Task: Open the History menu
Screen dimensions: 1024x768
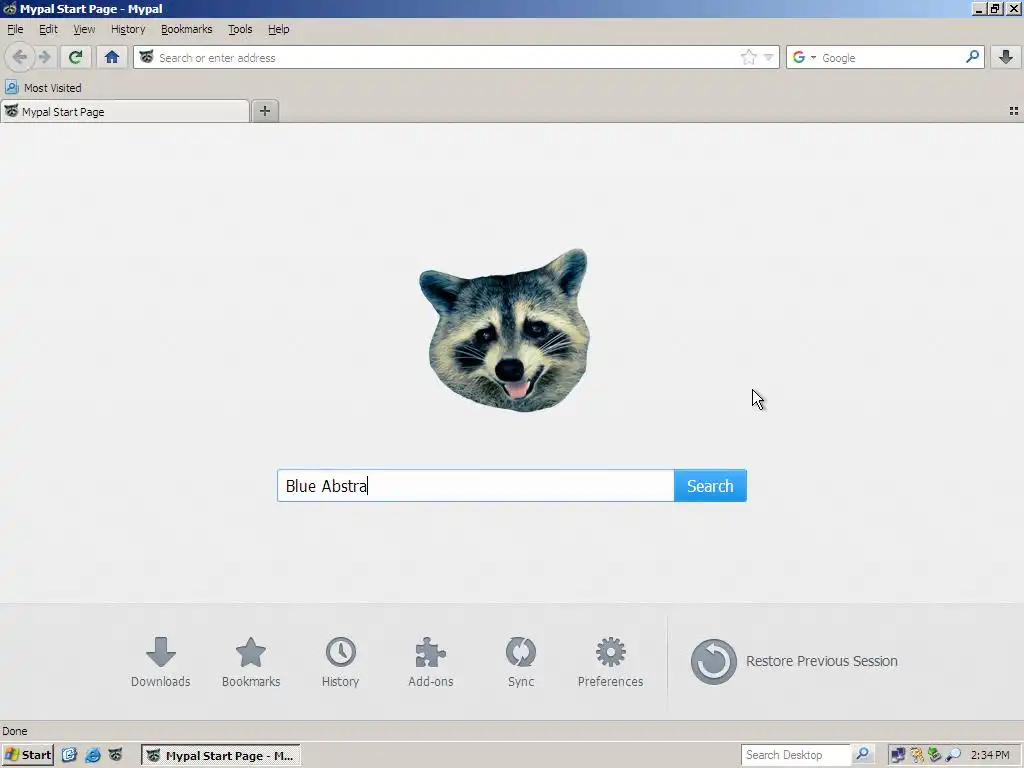Action: (127, 29)
